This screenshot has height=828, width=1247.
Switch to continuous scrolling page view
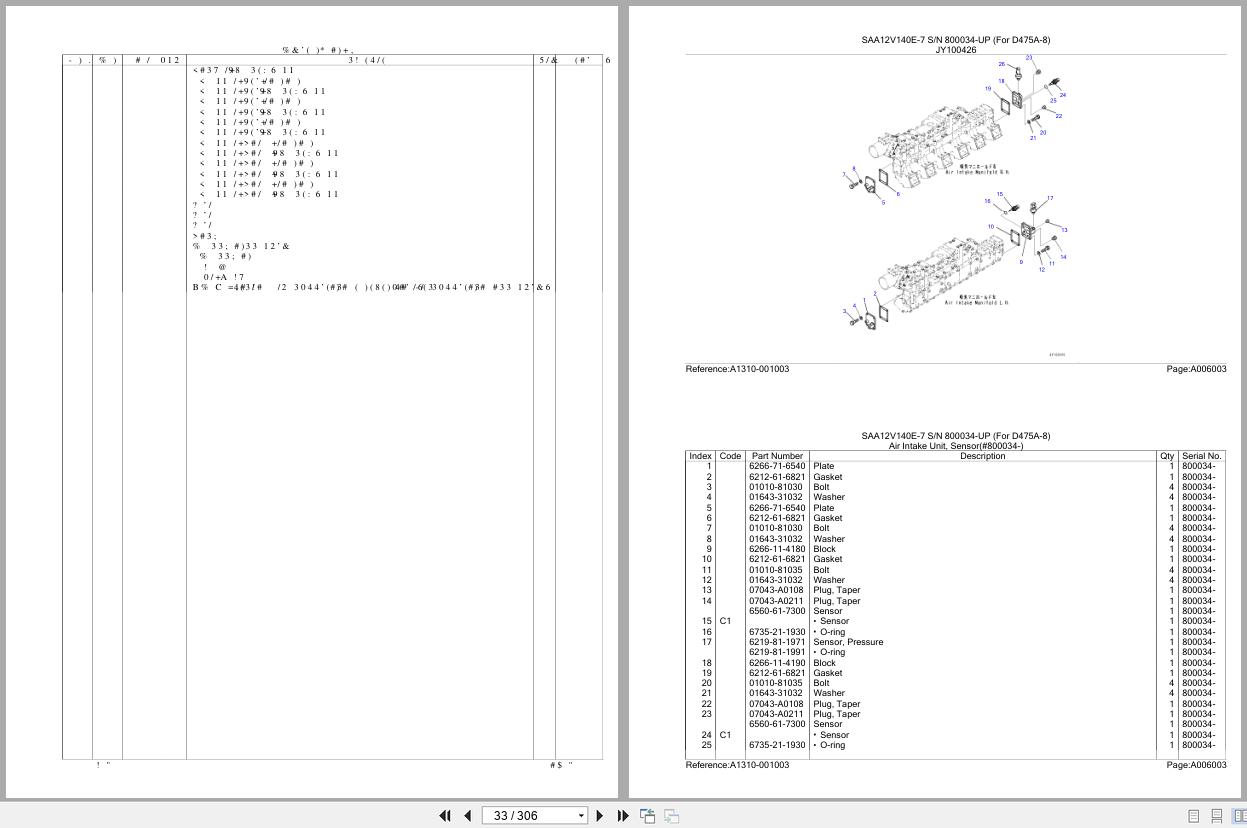pos(1216,816)
